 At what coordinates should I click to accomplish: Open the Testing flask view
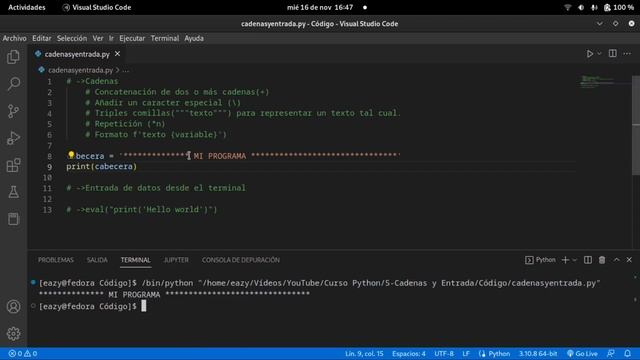13,192
